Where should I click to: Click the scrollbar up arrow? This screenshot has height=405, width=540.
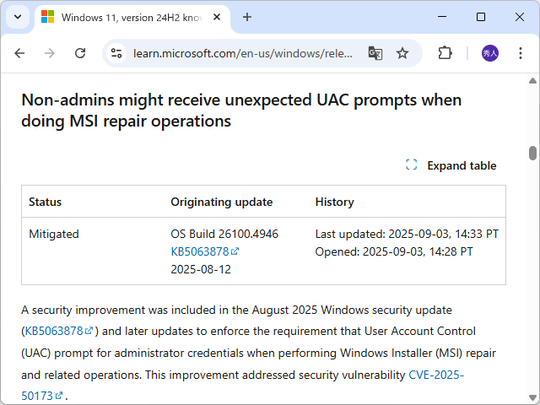(x=532, y=81)
